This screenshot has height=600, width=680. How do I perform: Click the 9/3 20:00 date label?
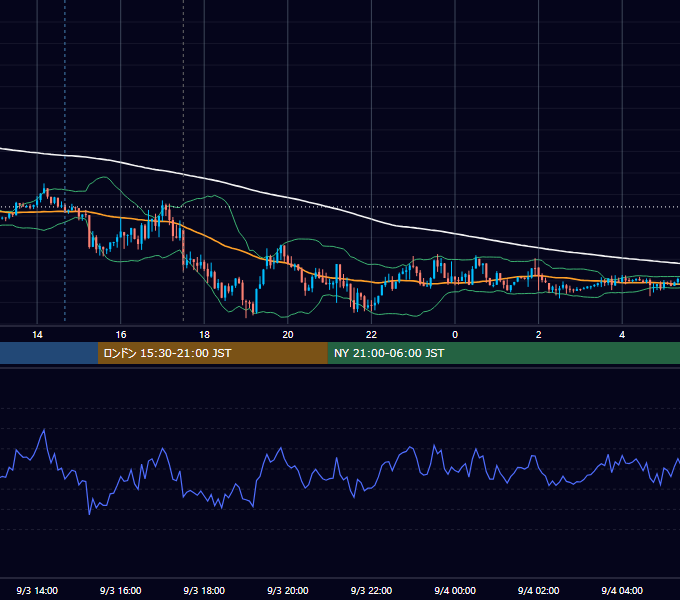tap(288, 590)
